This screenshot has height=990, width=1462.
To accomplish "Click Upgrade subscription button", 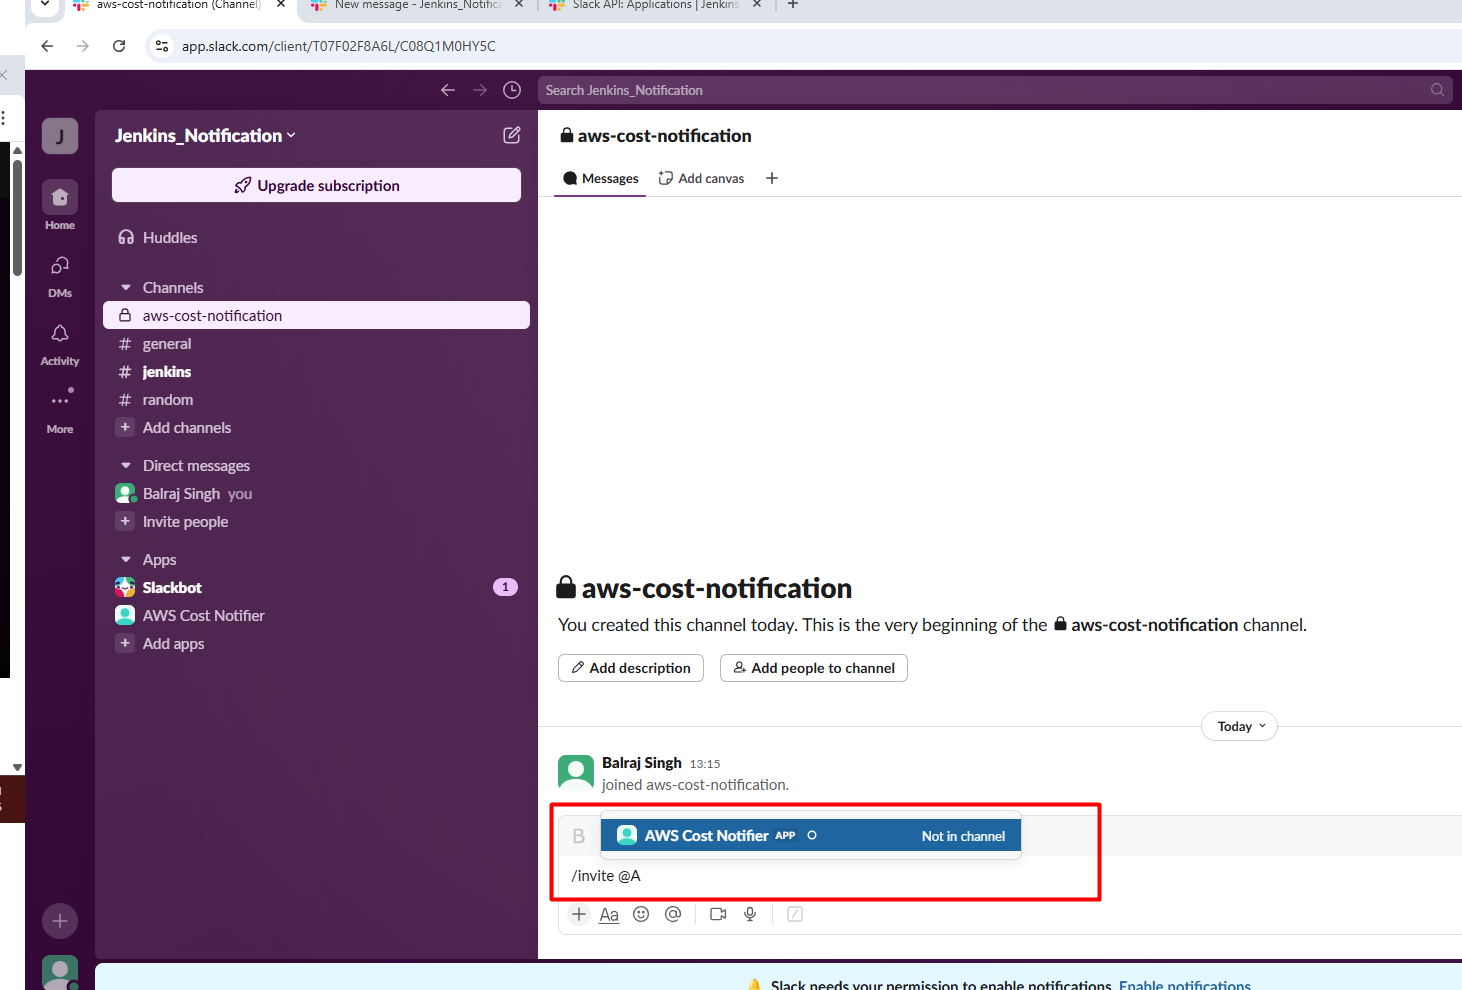I will point(316,185).
